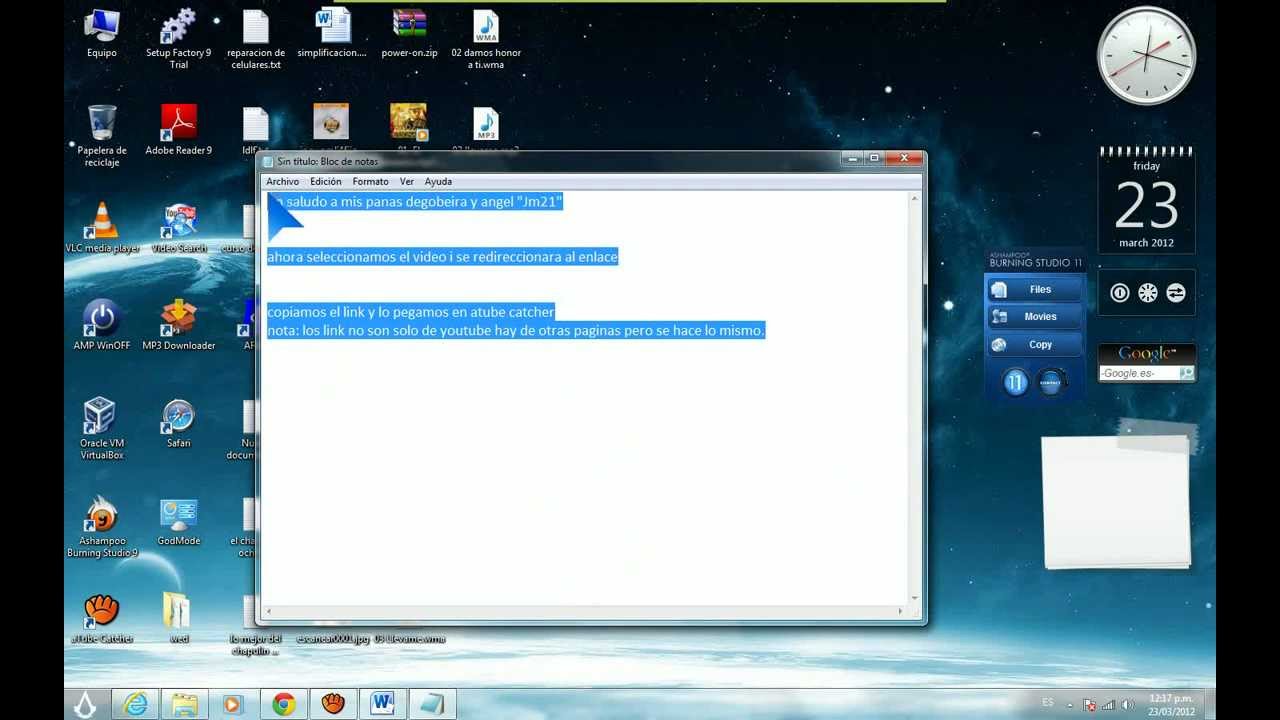Click Movies in Burning Studio gadget
The image size is (1280, 720).
click(x=1034, y=316)
